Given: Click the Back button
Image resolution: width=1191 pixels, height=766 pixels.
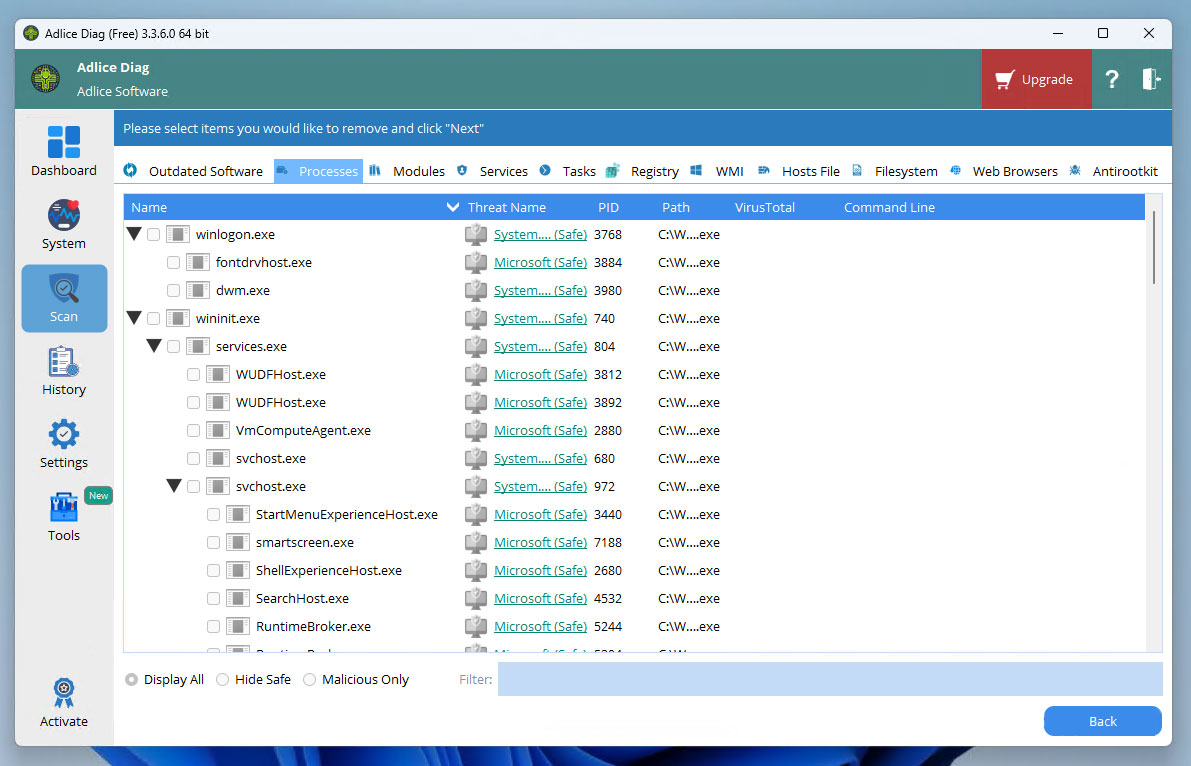Looking at the screenshot, I should coord(1102,721).
